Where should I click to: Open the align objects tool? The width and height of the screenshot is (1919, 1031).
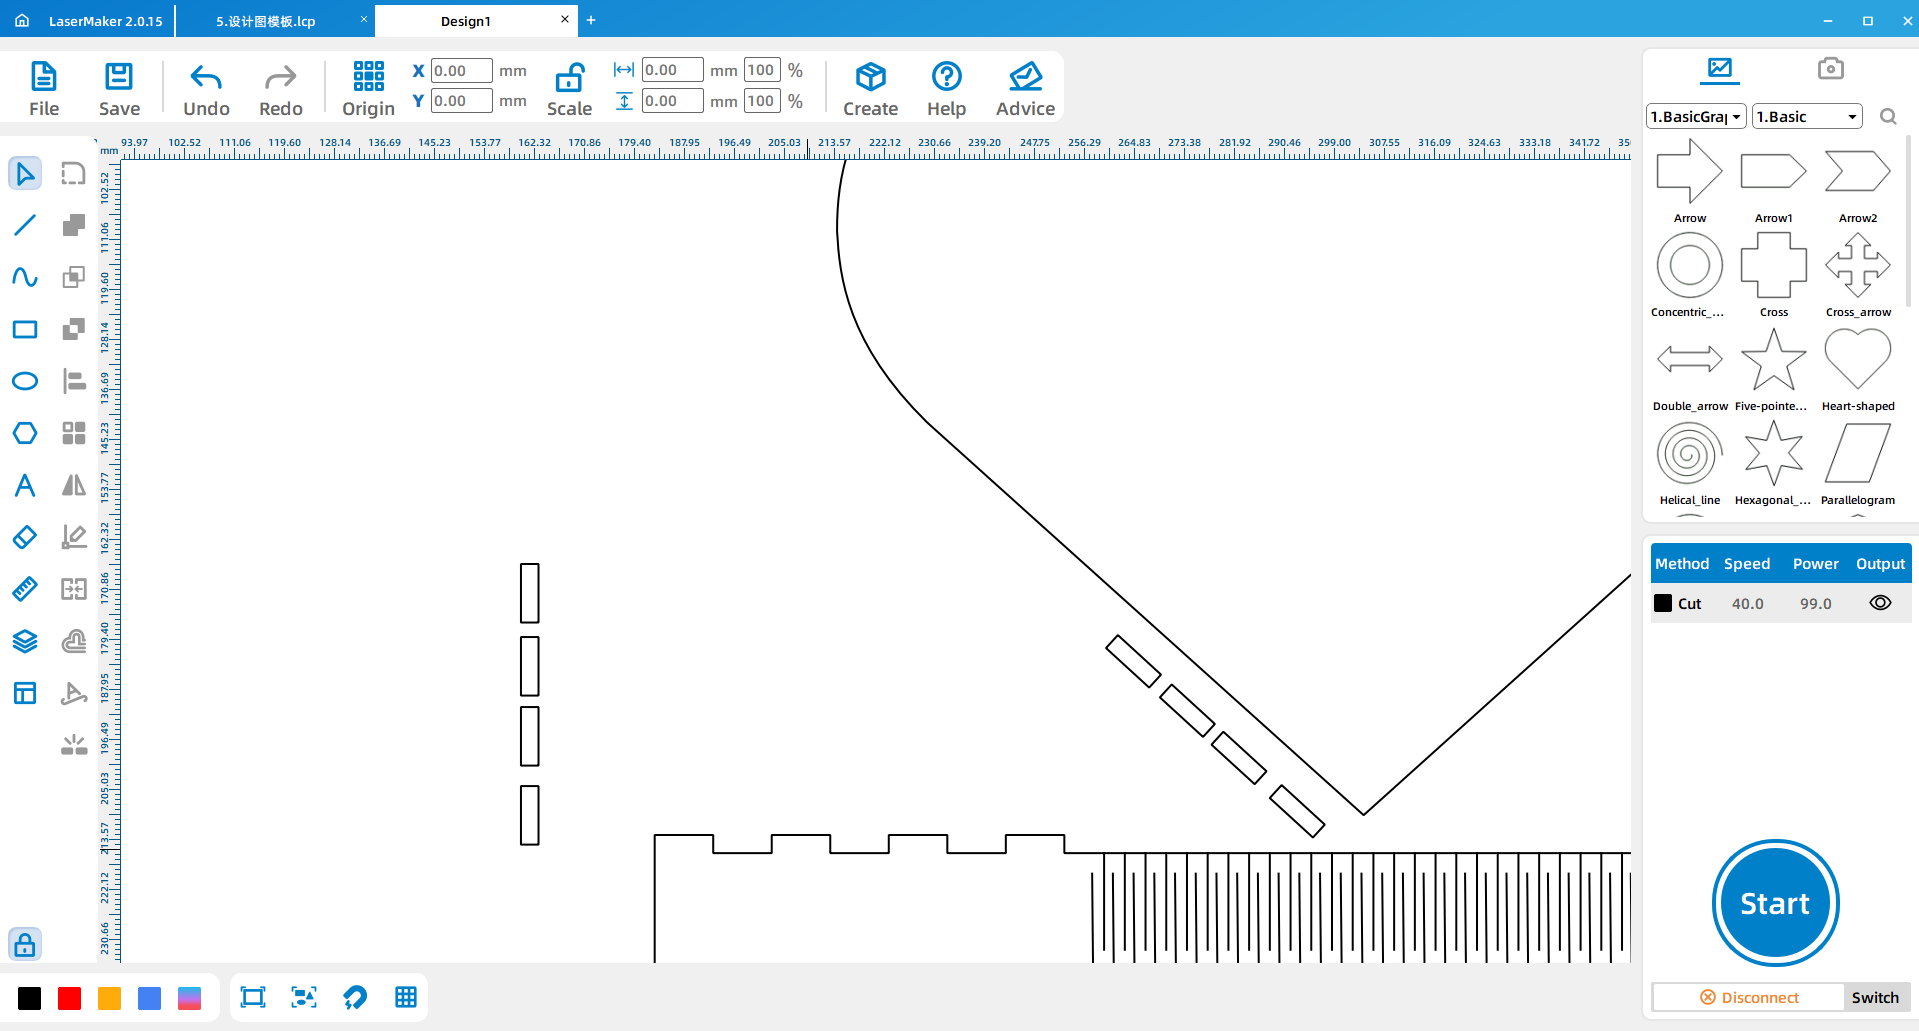pos(73,381)
